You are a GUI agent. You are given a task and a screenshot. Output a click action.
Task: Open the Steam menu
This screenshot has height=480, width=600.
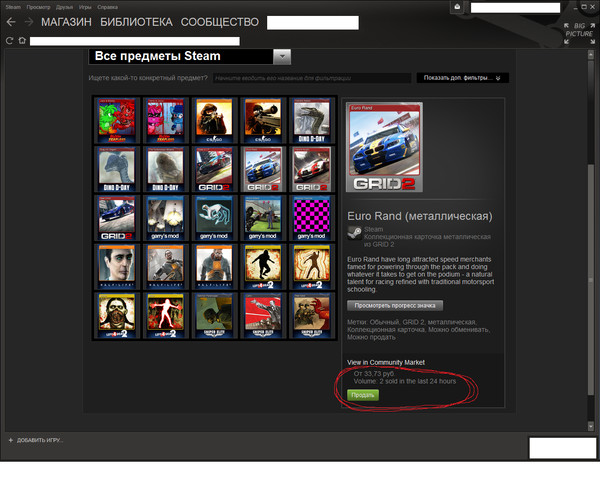click(x=13, y=7)
